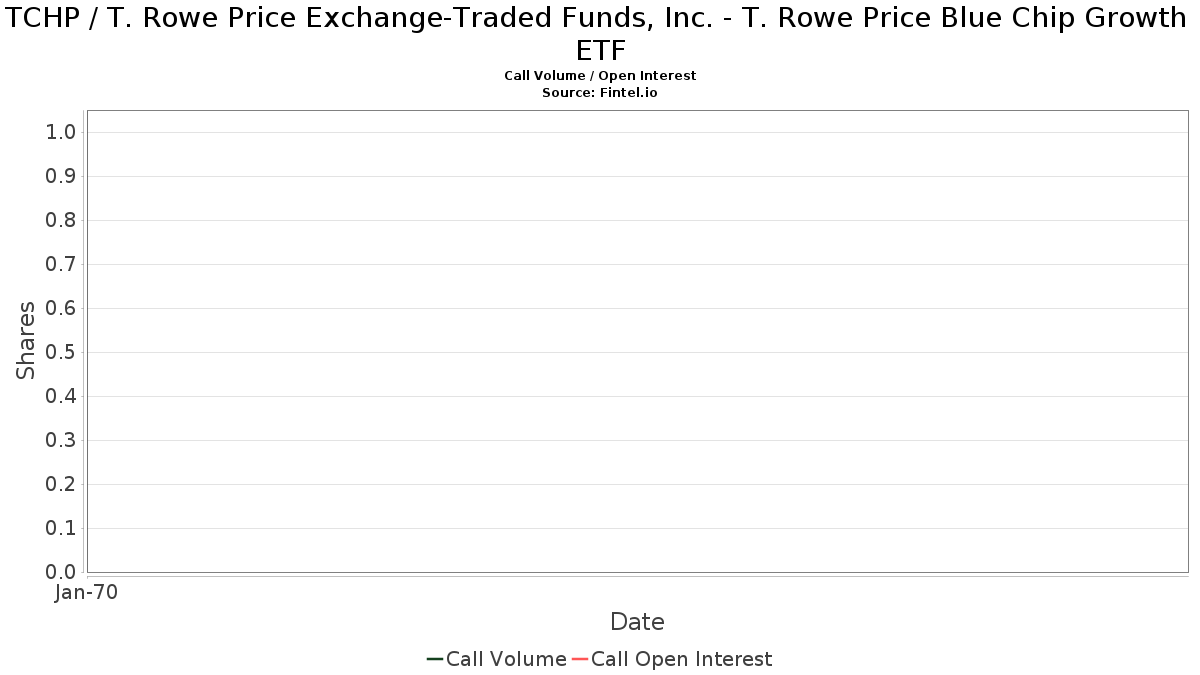This screenshot has width=1200, height=675.
Task: Click the Jan-70 date axis label
Action: 86,592
